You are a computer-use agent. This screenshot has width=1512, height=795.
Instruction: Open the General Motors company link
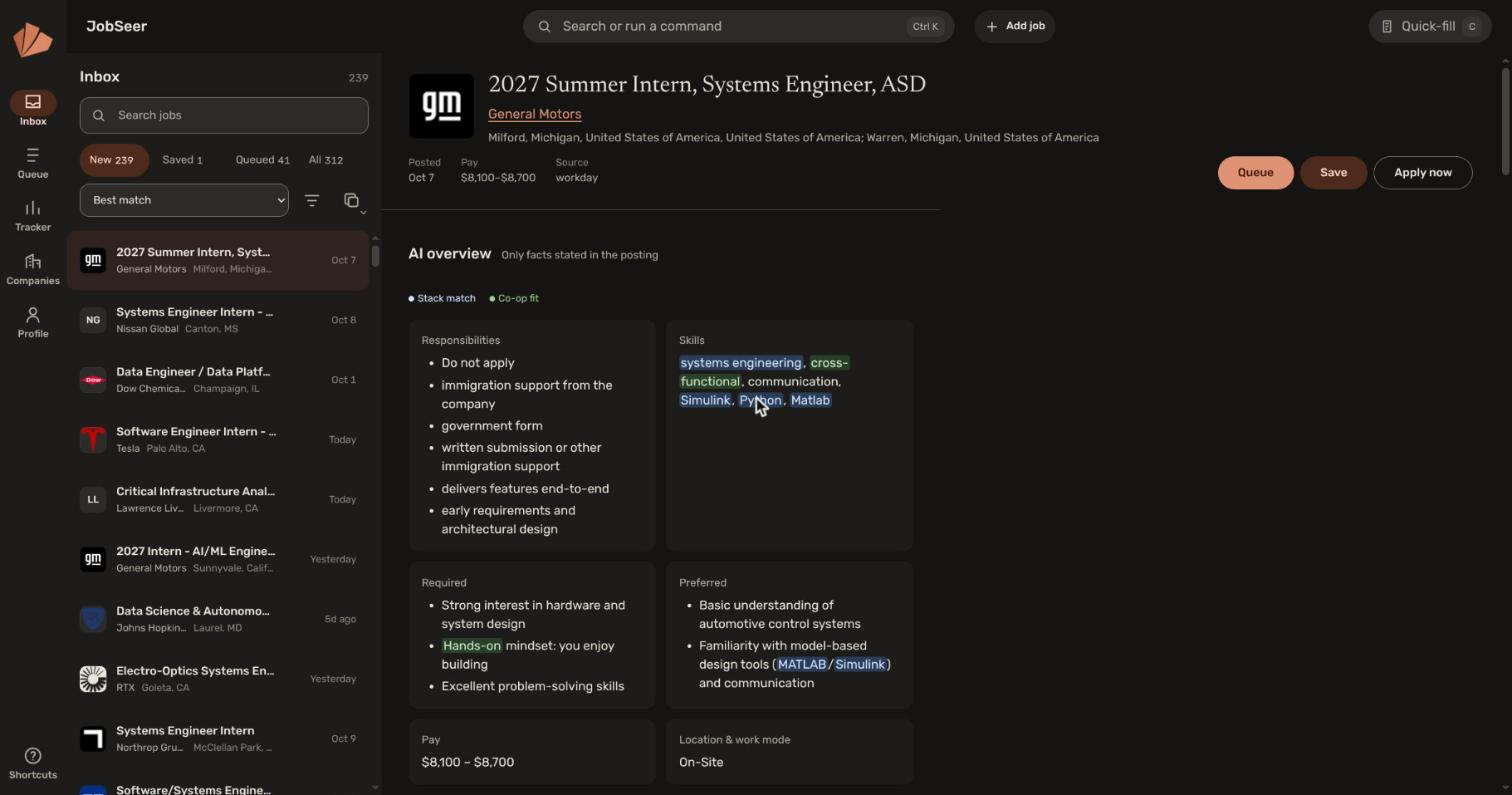point(534,114)
